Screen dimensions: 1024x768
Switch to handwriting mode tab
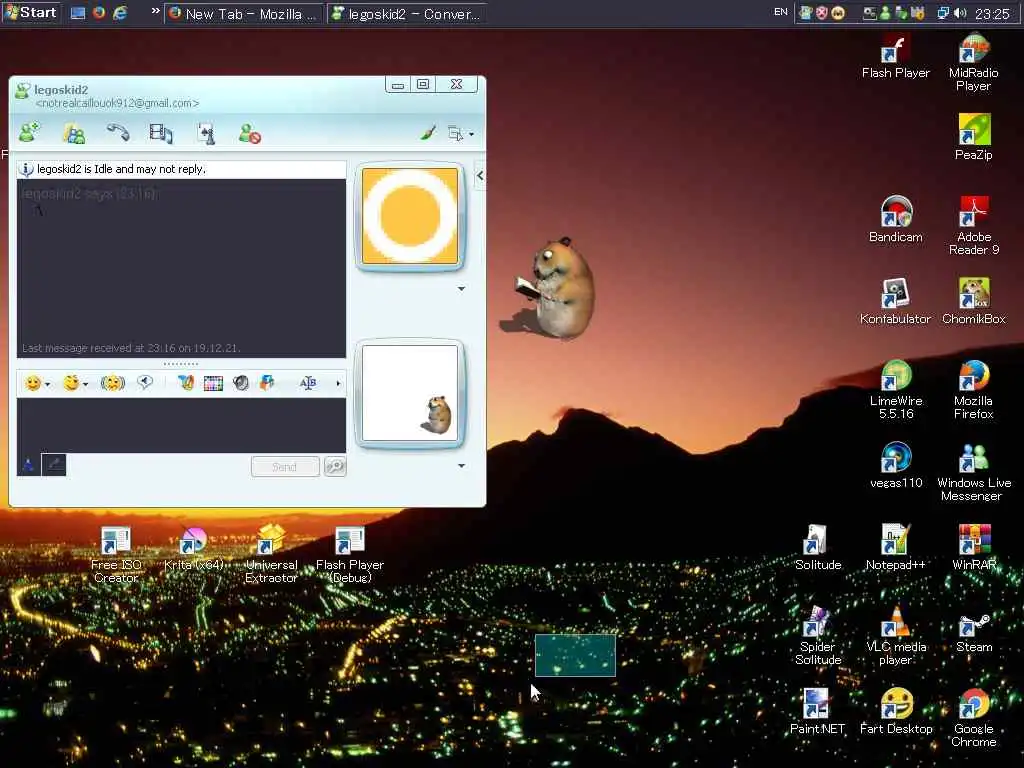tap(54, 465)
